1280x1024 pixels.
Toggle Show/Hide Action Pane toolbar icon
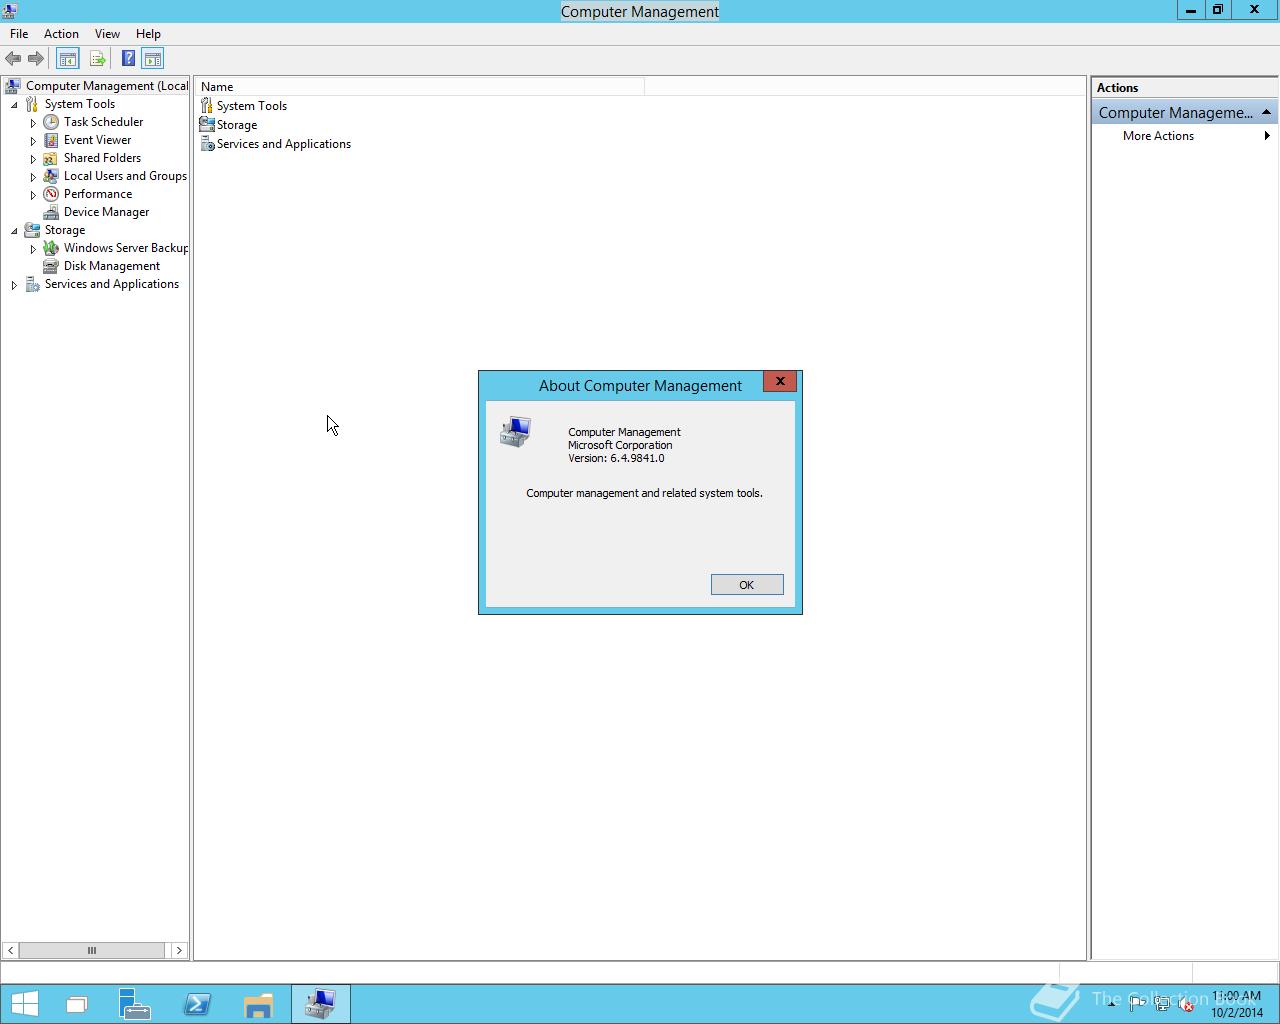[152, 59]
